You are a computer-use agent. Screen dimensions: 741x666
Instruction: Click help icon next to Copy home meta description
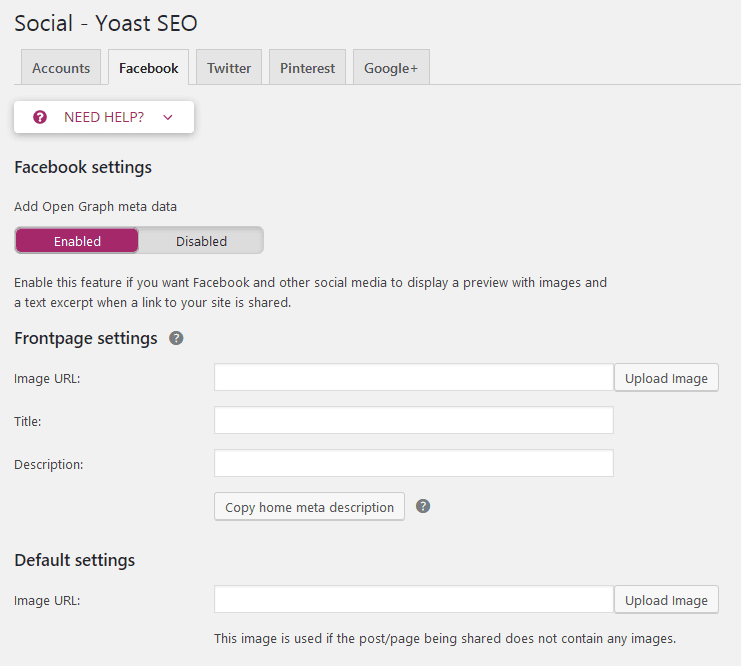pos(423,506)
